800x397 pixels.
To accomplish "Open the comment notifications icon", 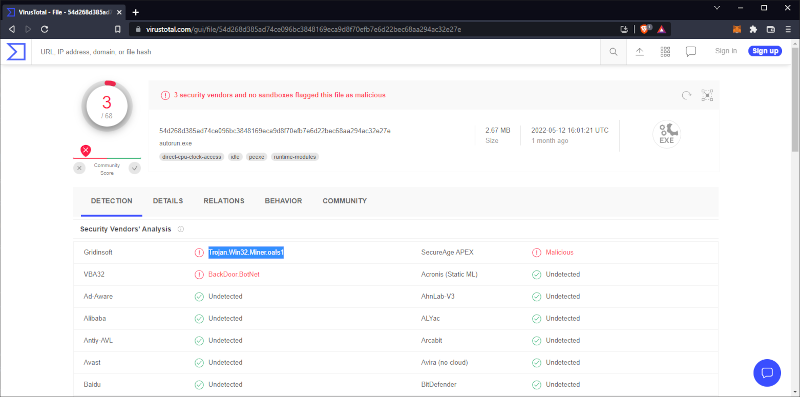I will (x=691, y=52).
